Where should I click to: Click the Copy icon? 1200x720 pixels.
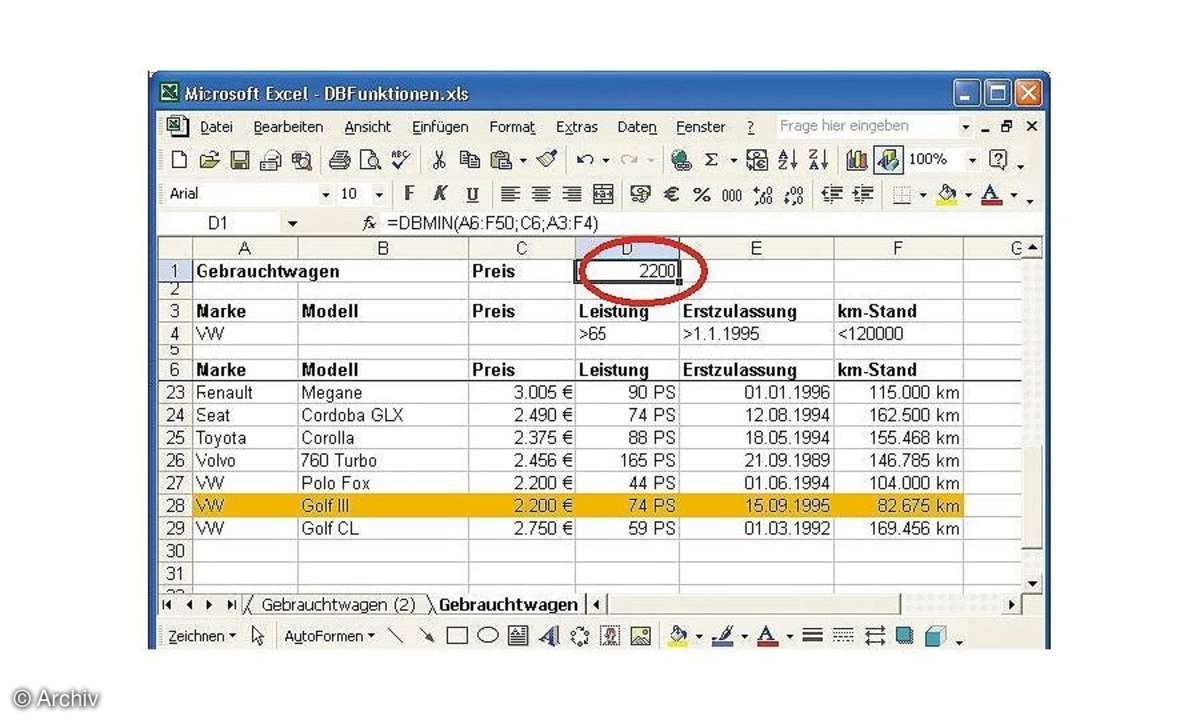coord(469,160)
